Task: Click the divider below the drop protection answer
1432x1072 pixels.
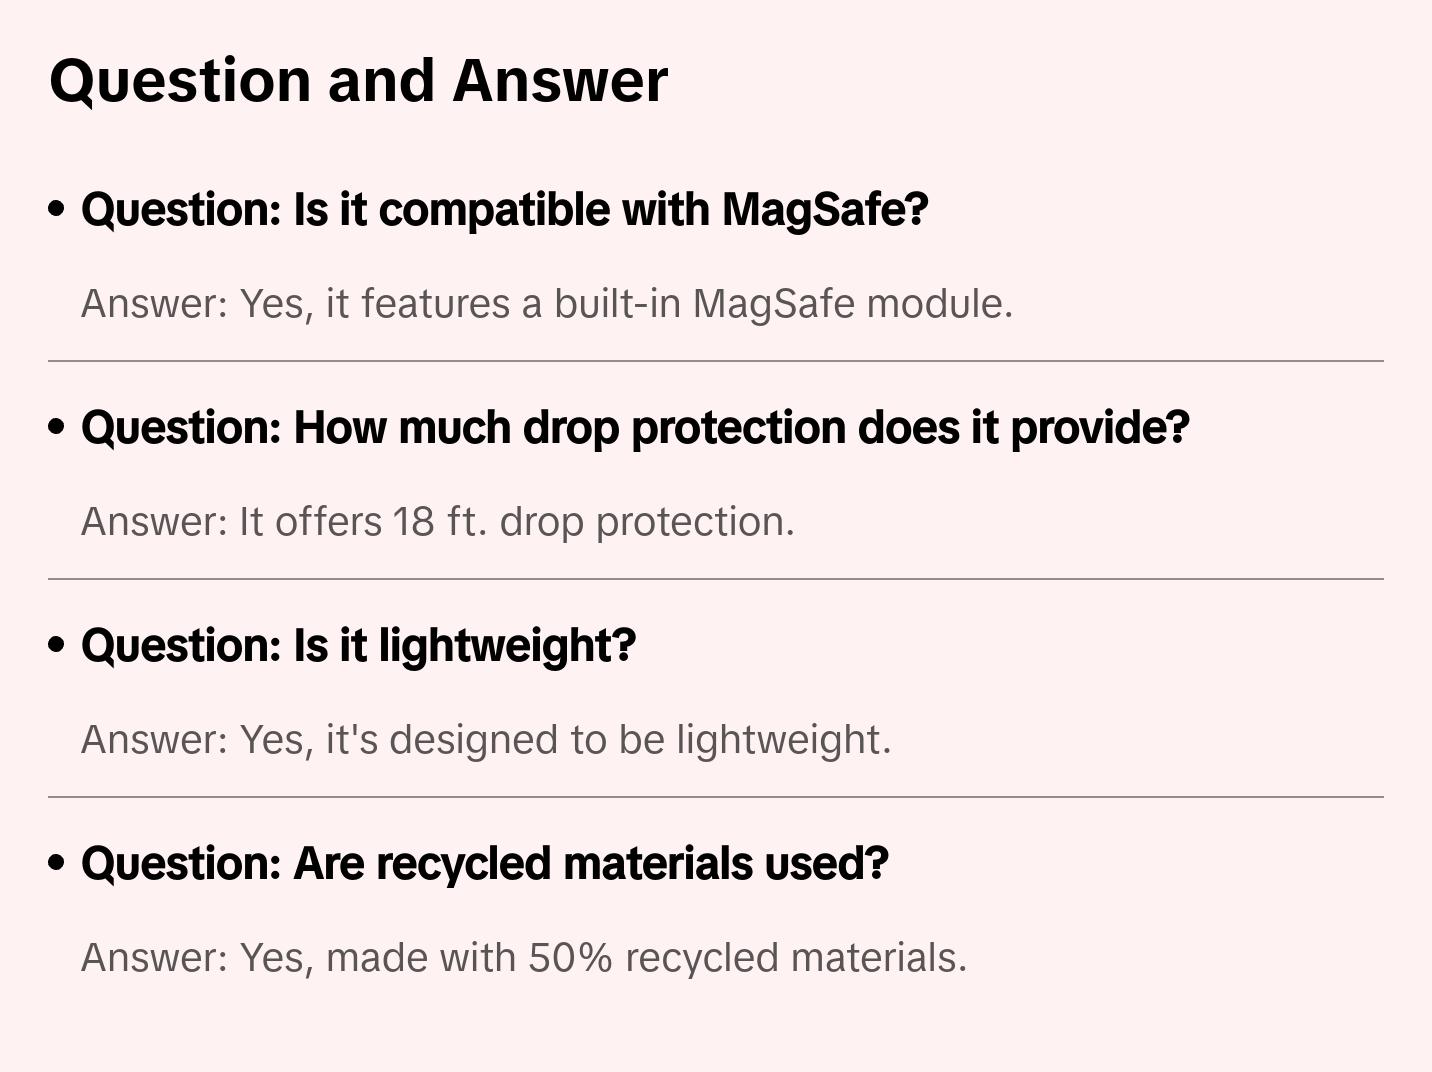Action: click(716, 579)
